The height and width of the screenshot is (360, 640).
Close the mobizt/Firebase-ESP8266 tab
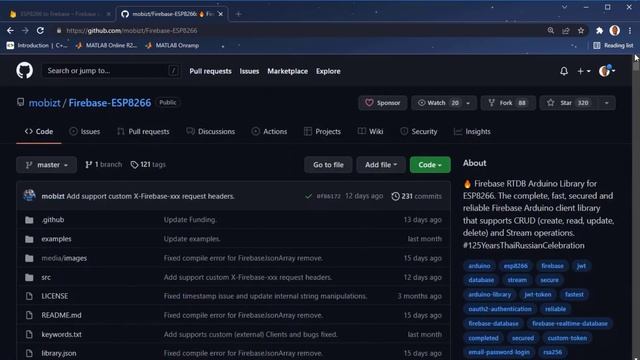[220, 14]
